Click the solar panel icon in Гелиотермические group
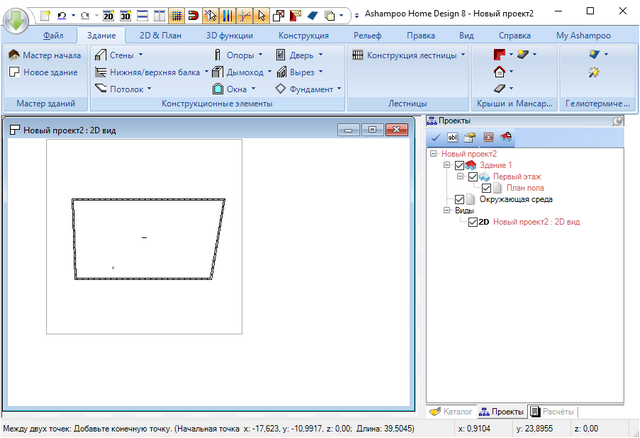The width and height of the screenshot is (640, 438). (x=596, y=54)
